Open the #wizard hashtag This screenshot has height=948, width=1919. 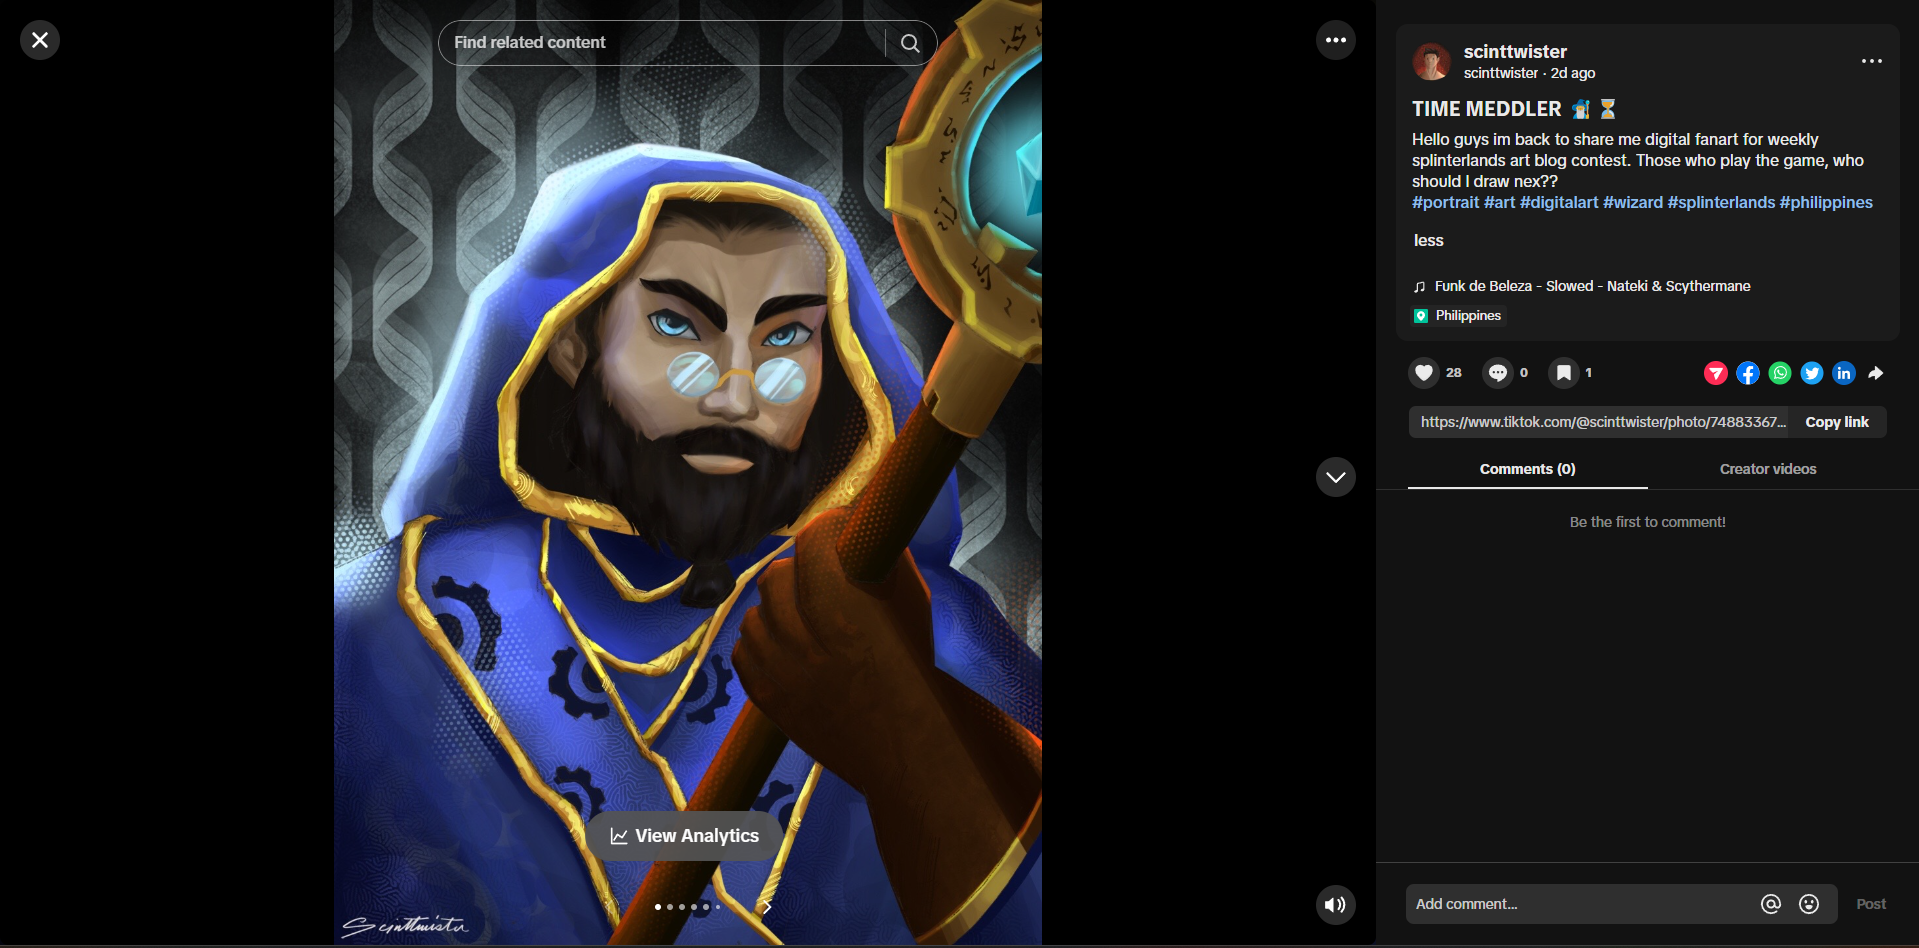click(1633, 202)
